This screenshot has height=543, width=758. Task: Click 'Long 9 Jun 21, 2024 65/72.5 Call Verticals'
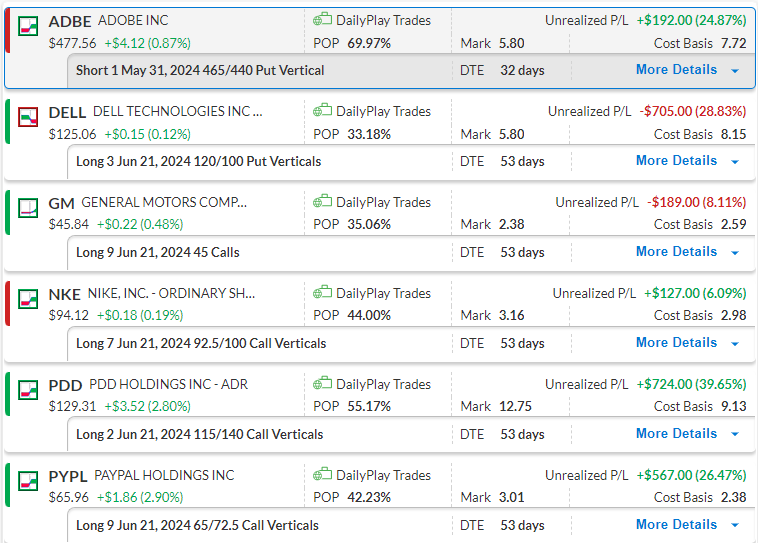pos(197,525)
